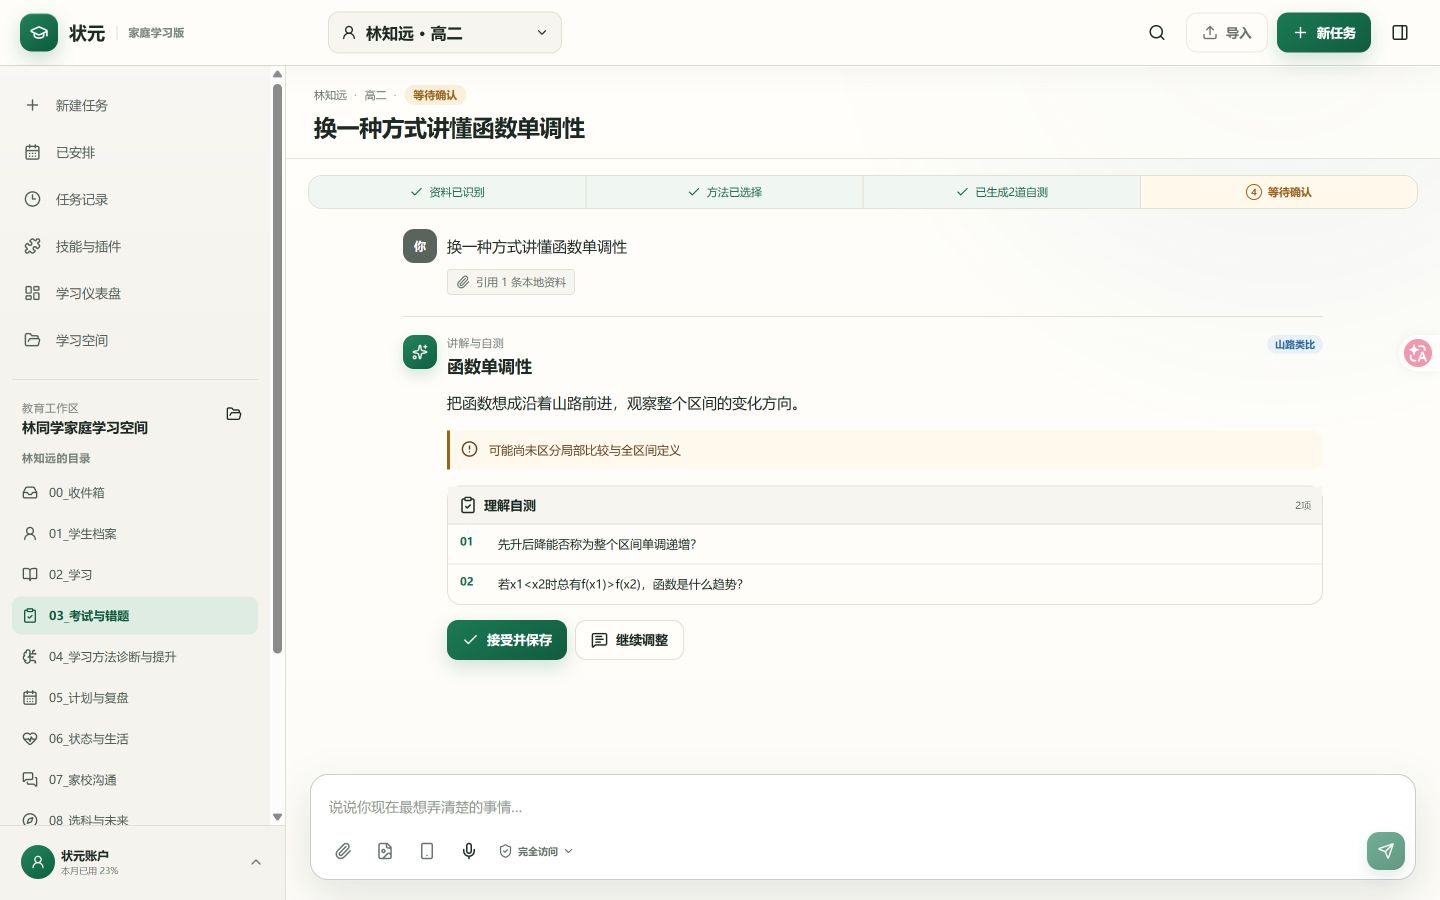Open 学习仪表盘 in sidebar

(x=135, y=293)
